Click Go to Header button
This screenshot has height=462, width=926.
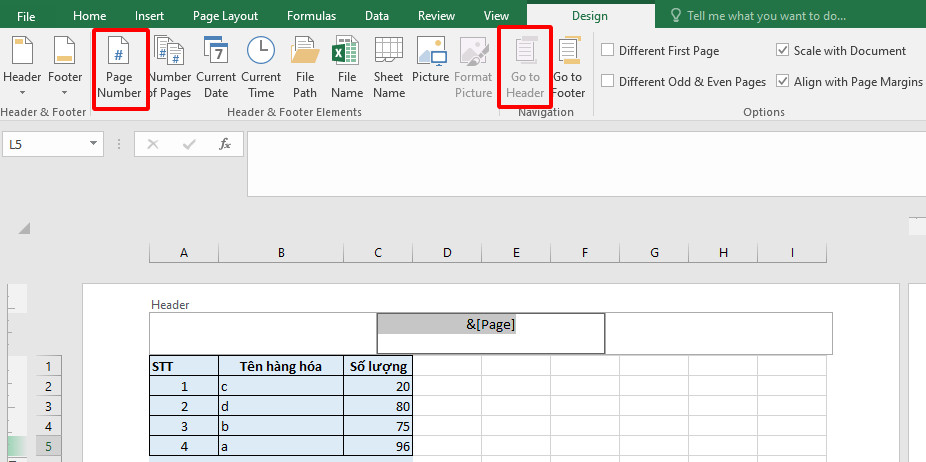[x=525, y=67]
